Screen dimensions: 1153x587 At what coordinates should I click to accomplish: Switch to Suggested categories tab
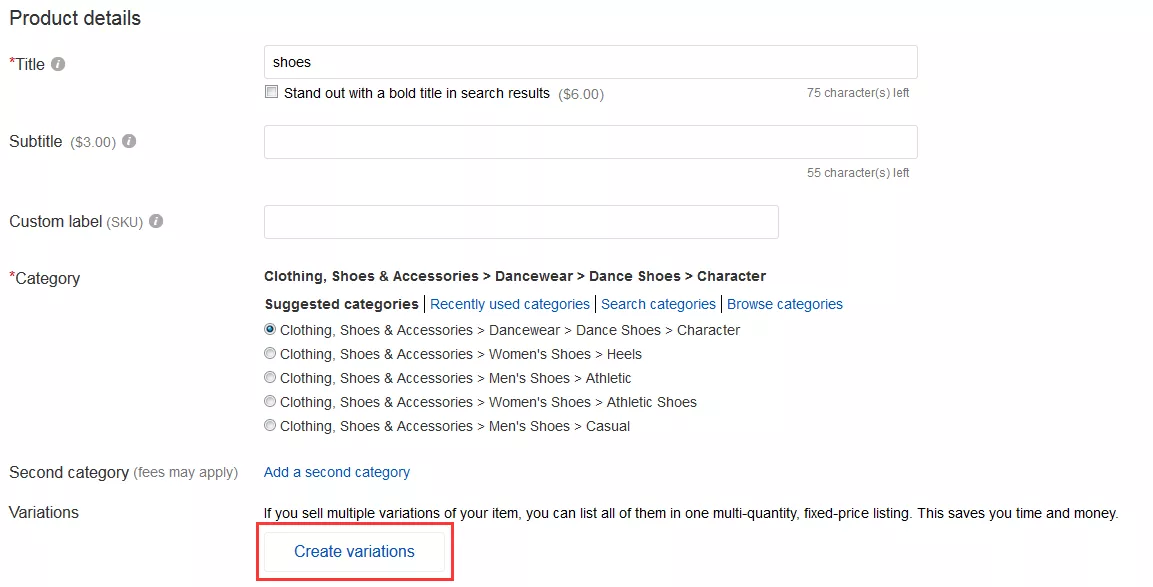pyautogui.click(x=341, y=304)
